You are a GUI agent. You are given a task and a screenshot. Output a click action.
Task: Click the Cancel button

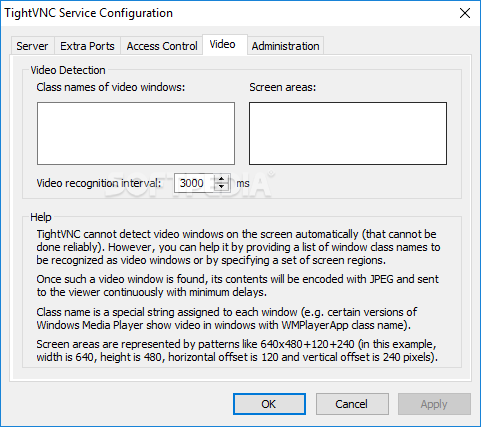[352, 404]
